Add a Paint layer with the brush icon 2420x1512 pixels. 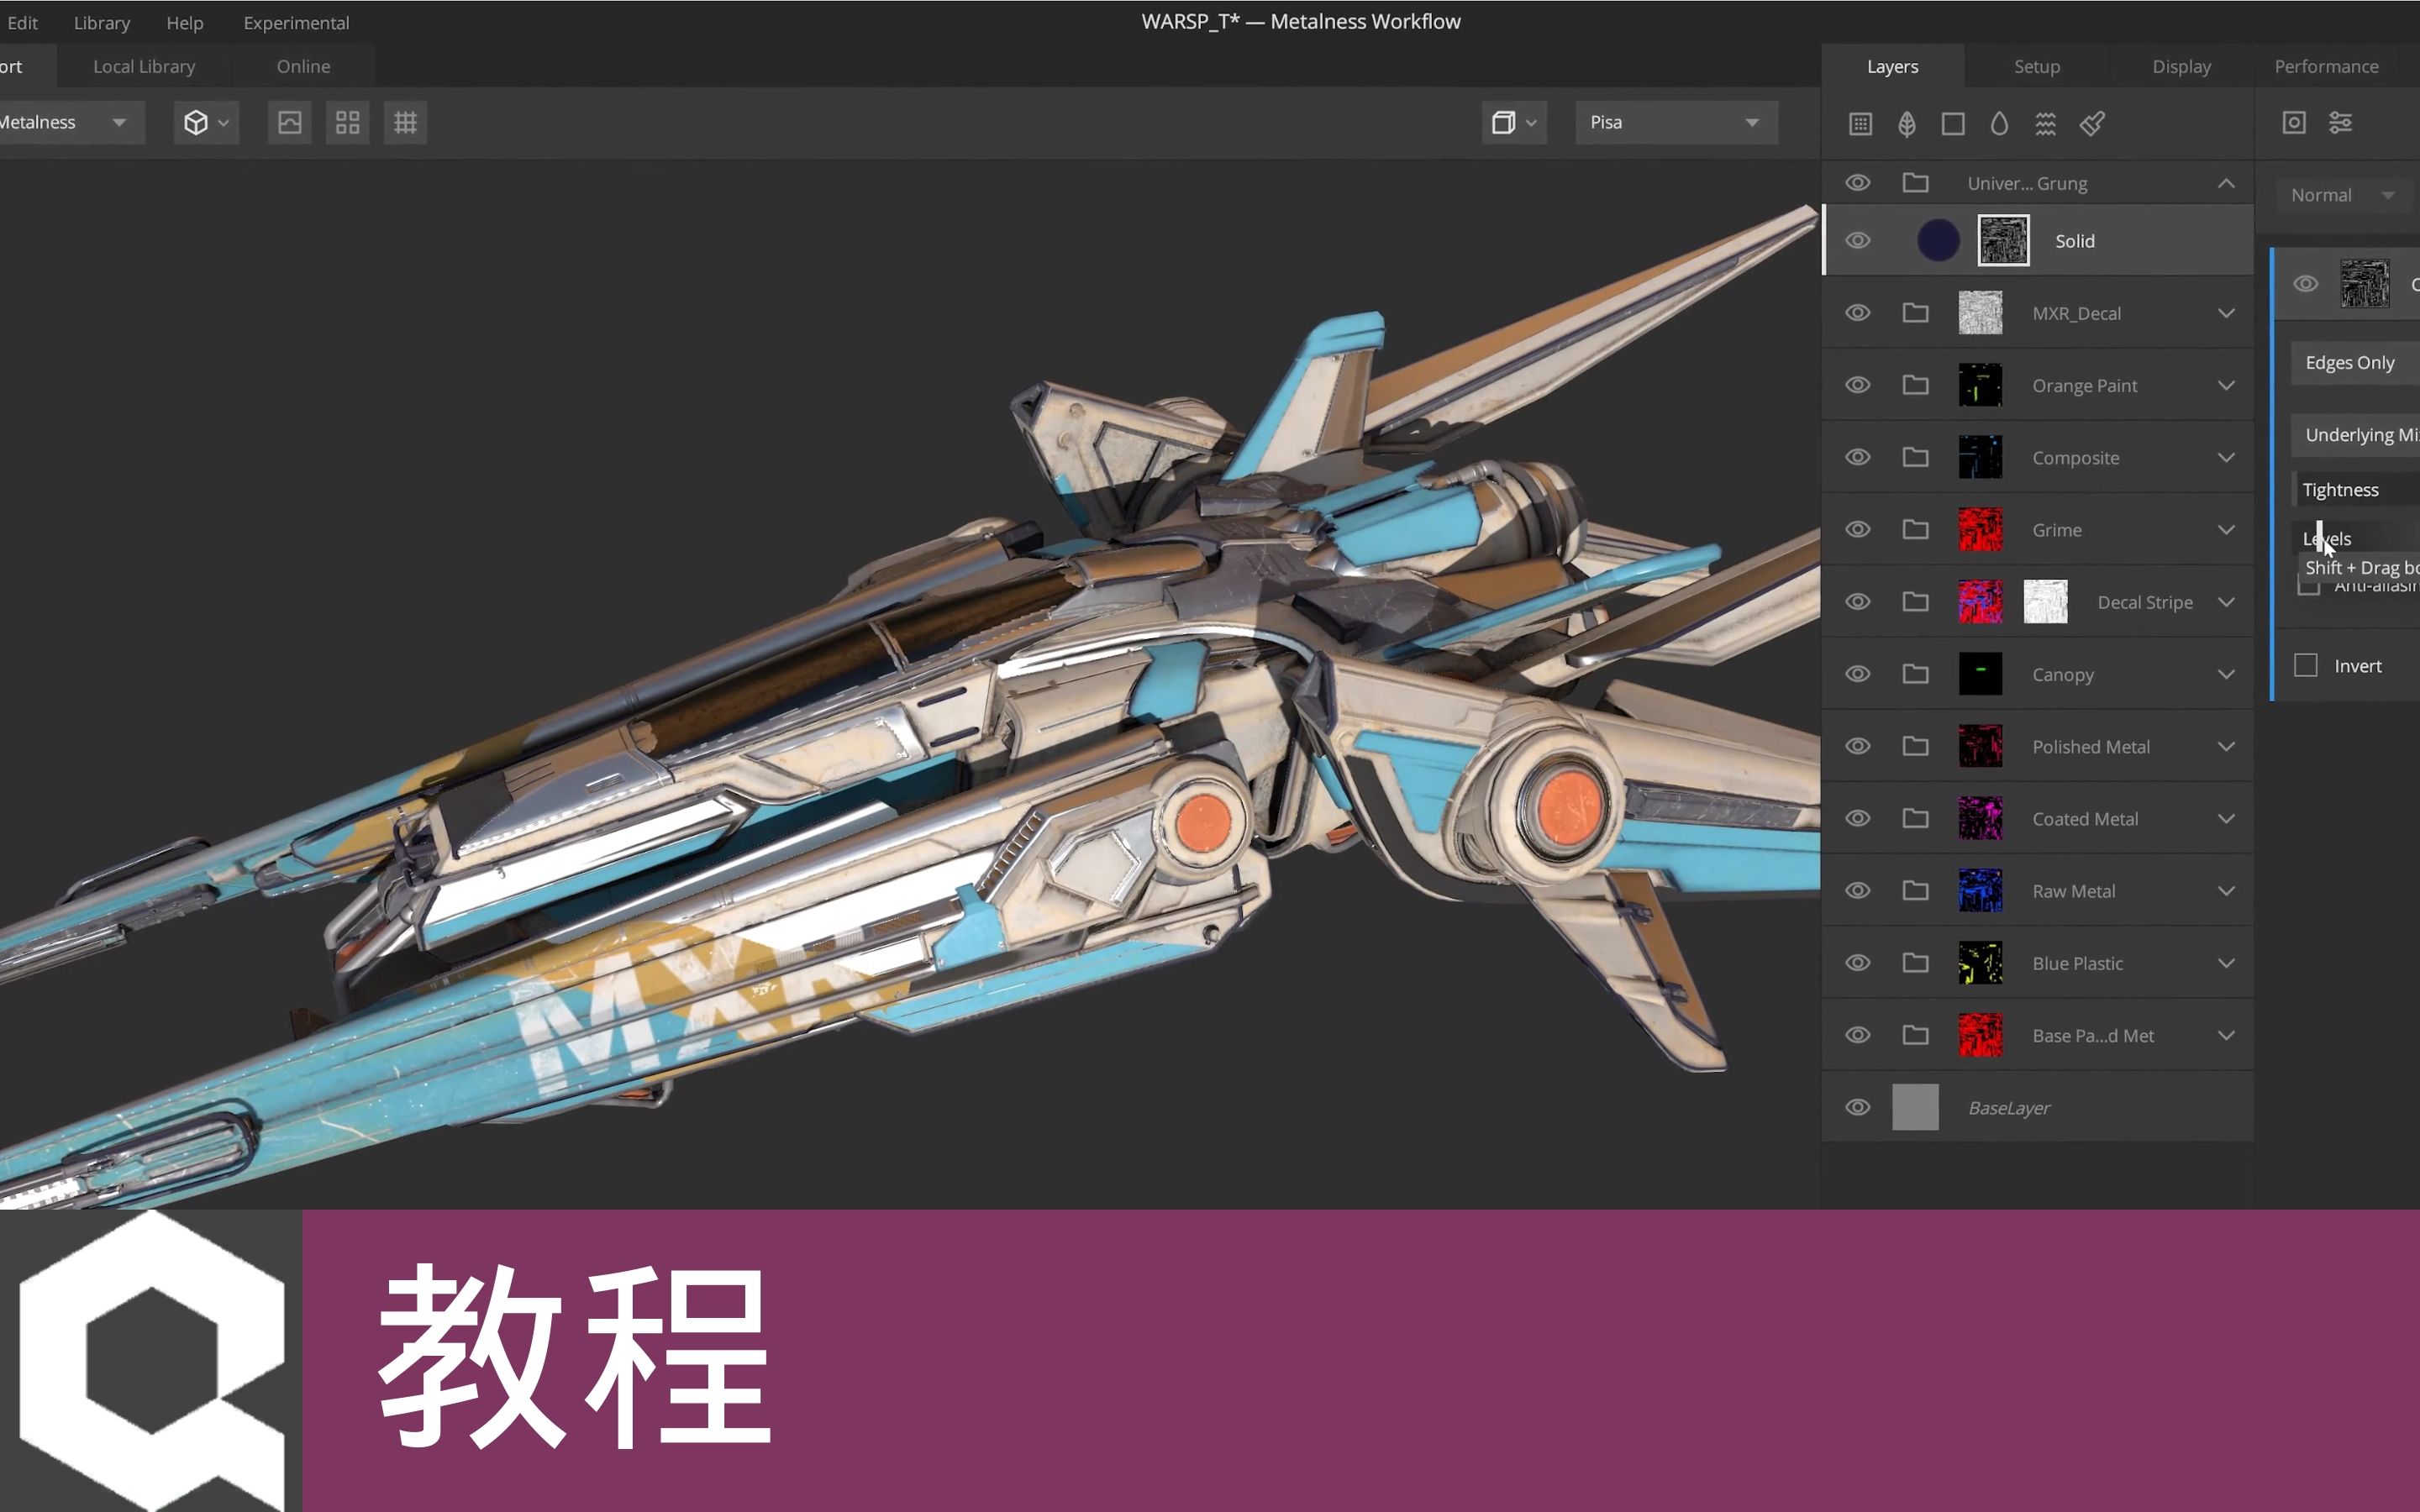click(x=2092, y=123)
